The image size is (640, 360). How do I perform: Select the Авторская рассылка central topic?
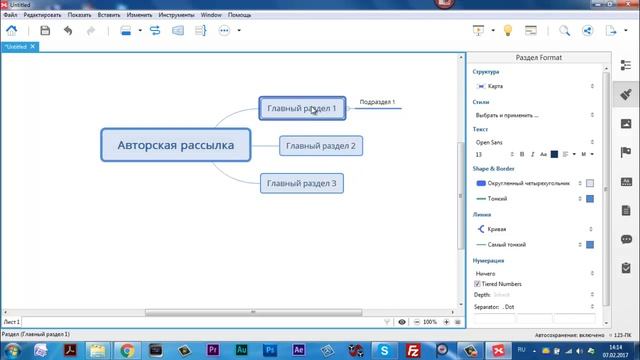pyautogui.click(x=176, y=145)
